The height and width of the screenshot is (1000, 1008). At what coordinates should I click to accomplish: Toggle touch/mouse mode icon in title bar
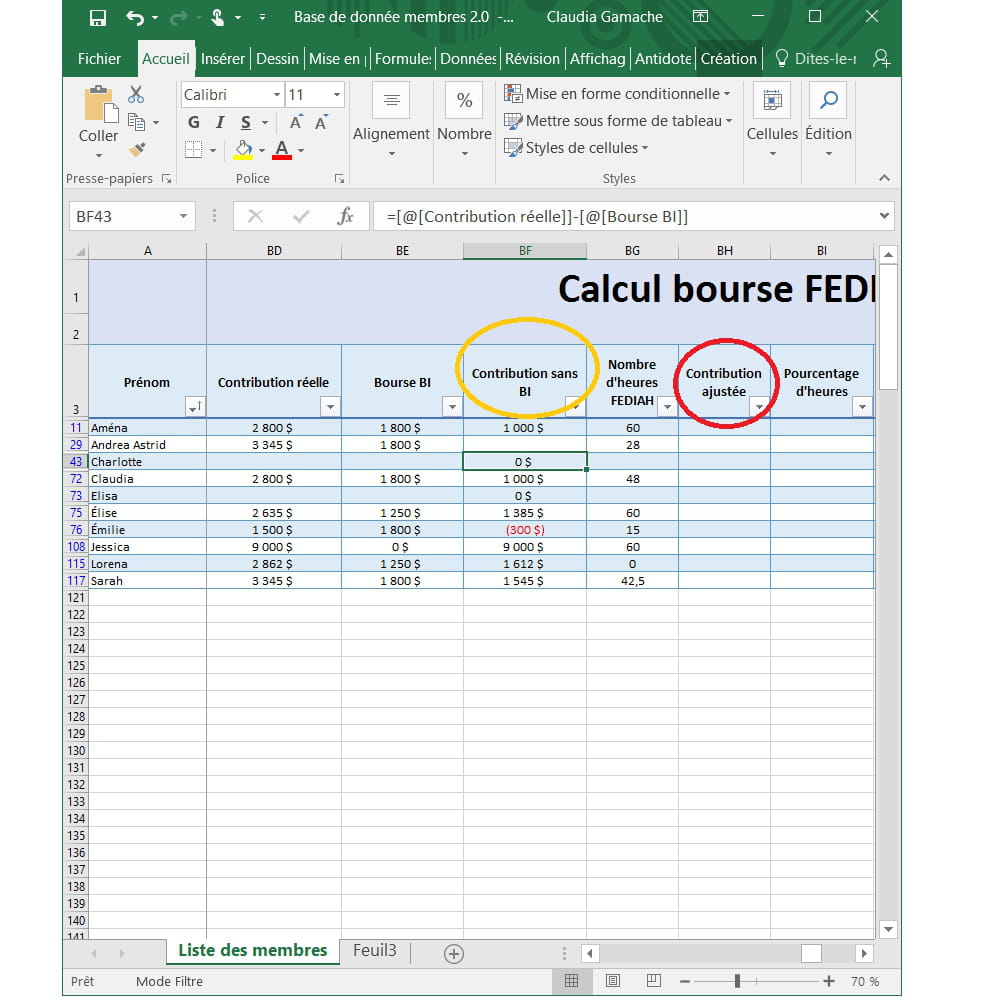[x=218, y=17]
